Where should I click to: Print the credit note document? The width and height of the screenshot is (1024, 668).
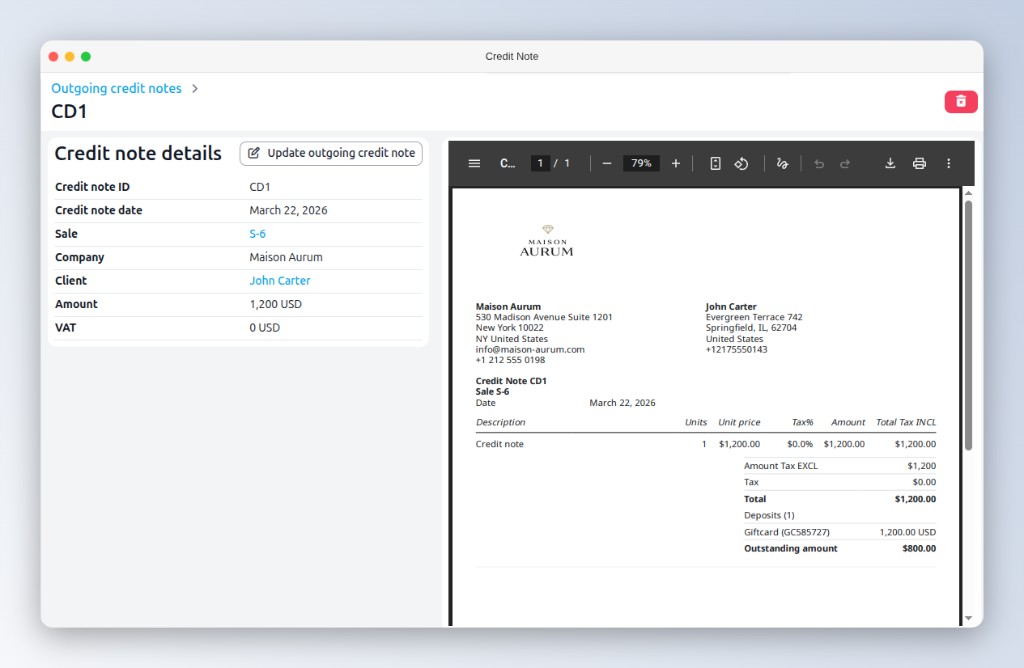point(918,163)
